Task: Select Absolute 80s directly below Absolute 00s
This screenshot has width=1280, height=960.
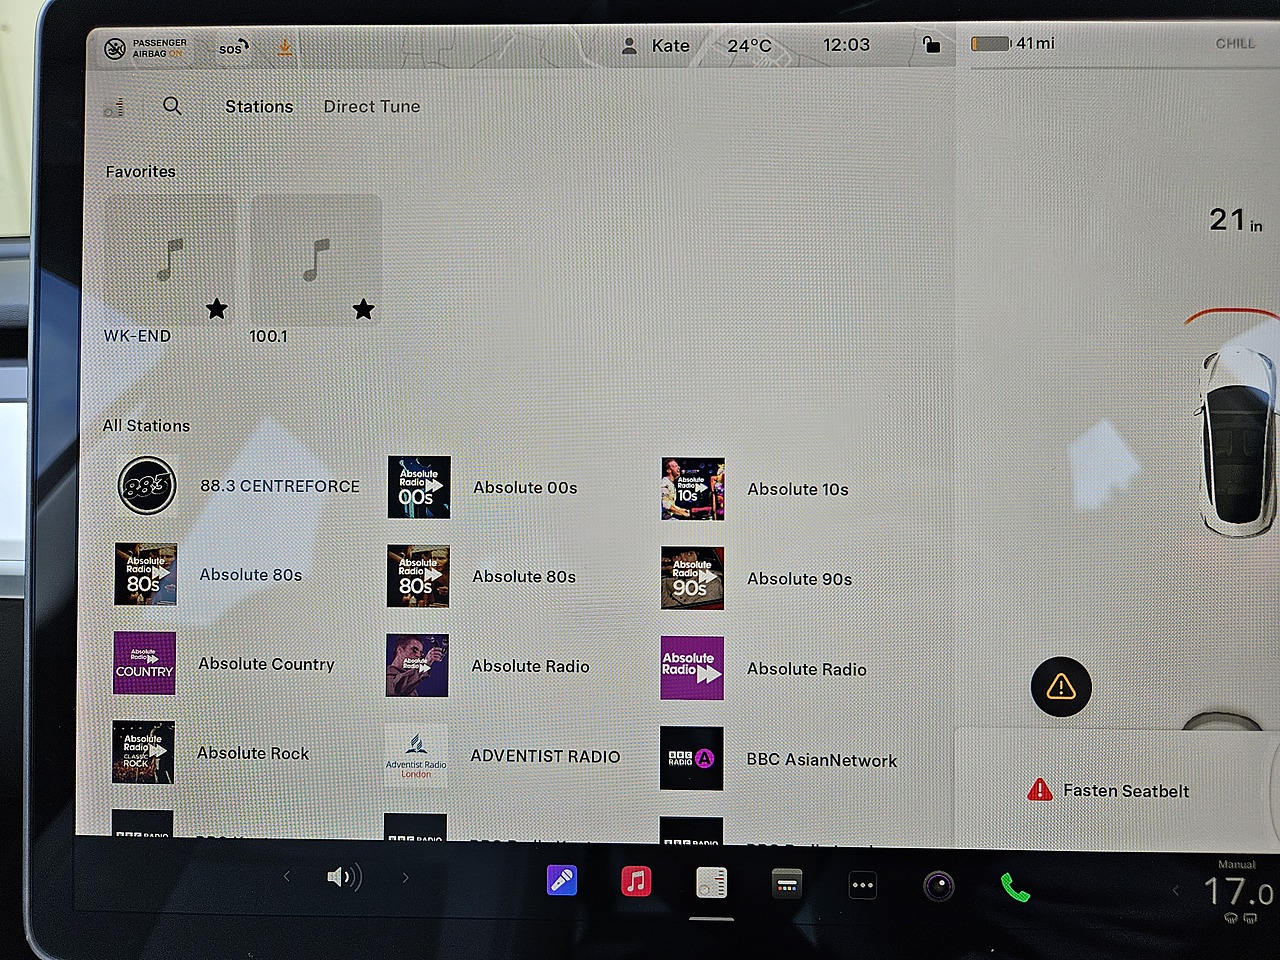Action: [x=482, y=576]
